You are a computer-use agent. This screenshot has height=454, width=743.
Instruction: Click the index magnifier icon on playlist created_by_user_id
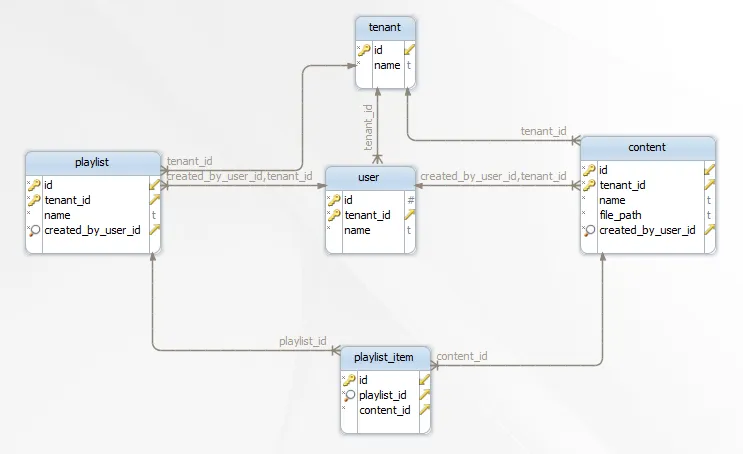click(34, 230)
